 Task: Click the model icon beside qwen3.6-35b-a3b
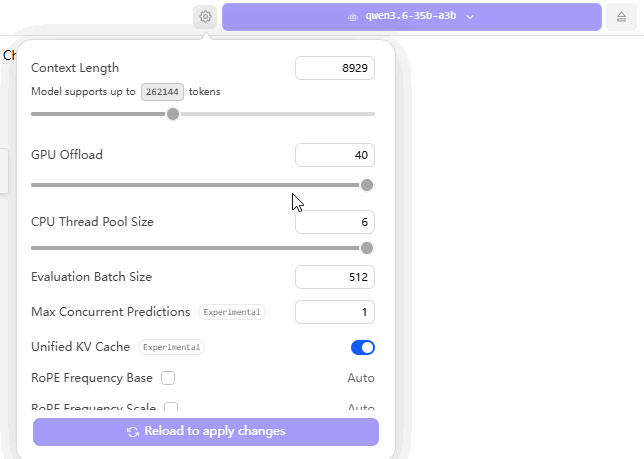pos(352,17)
